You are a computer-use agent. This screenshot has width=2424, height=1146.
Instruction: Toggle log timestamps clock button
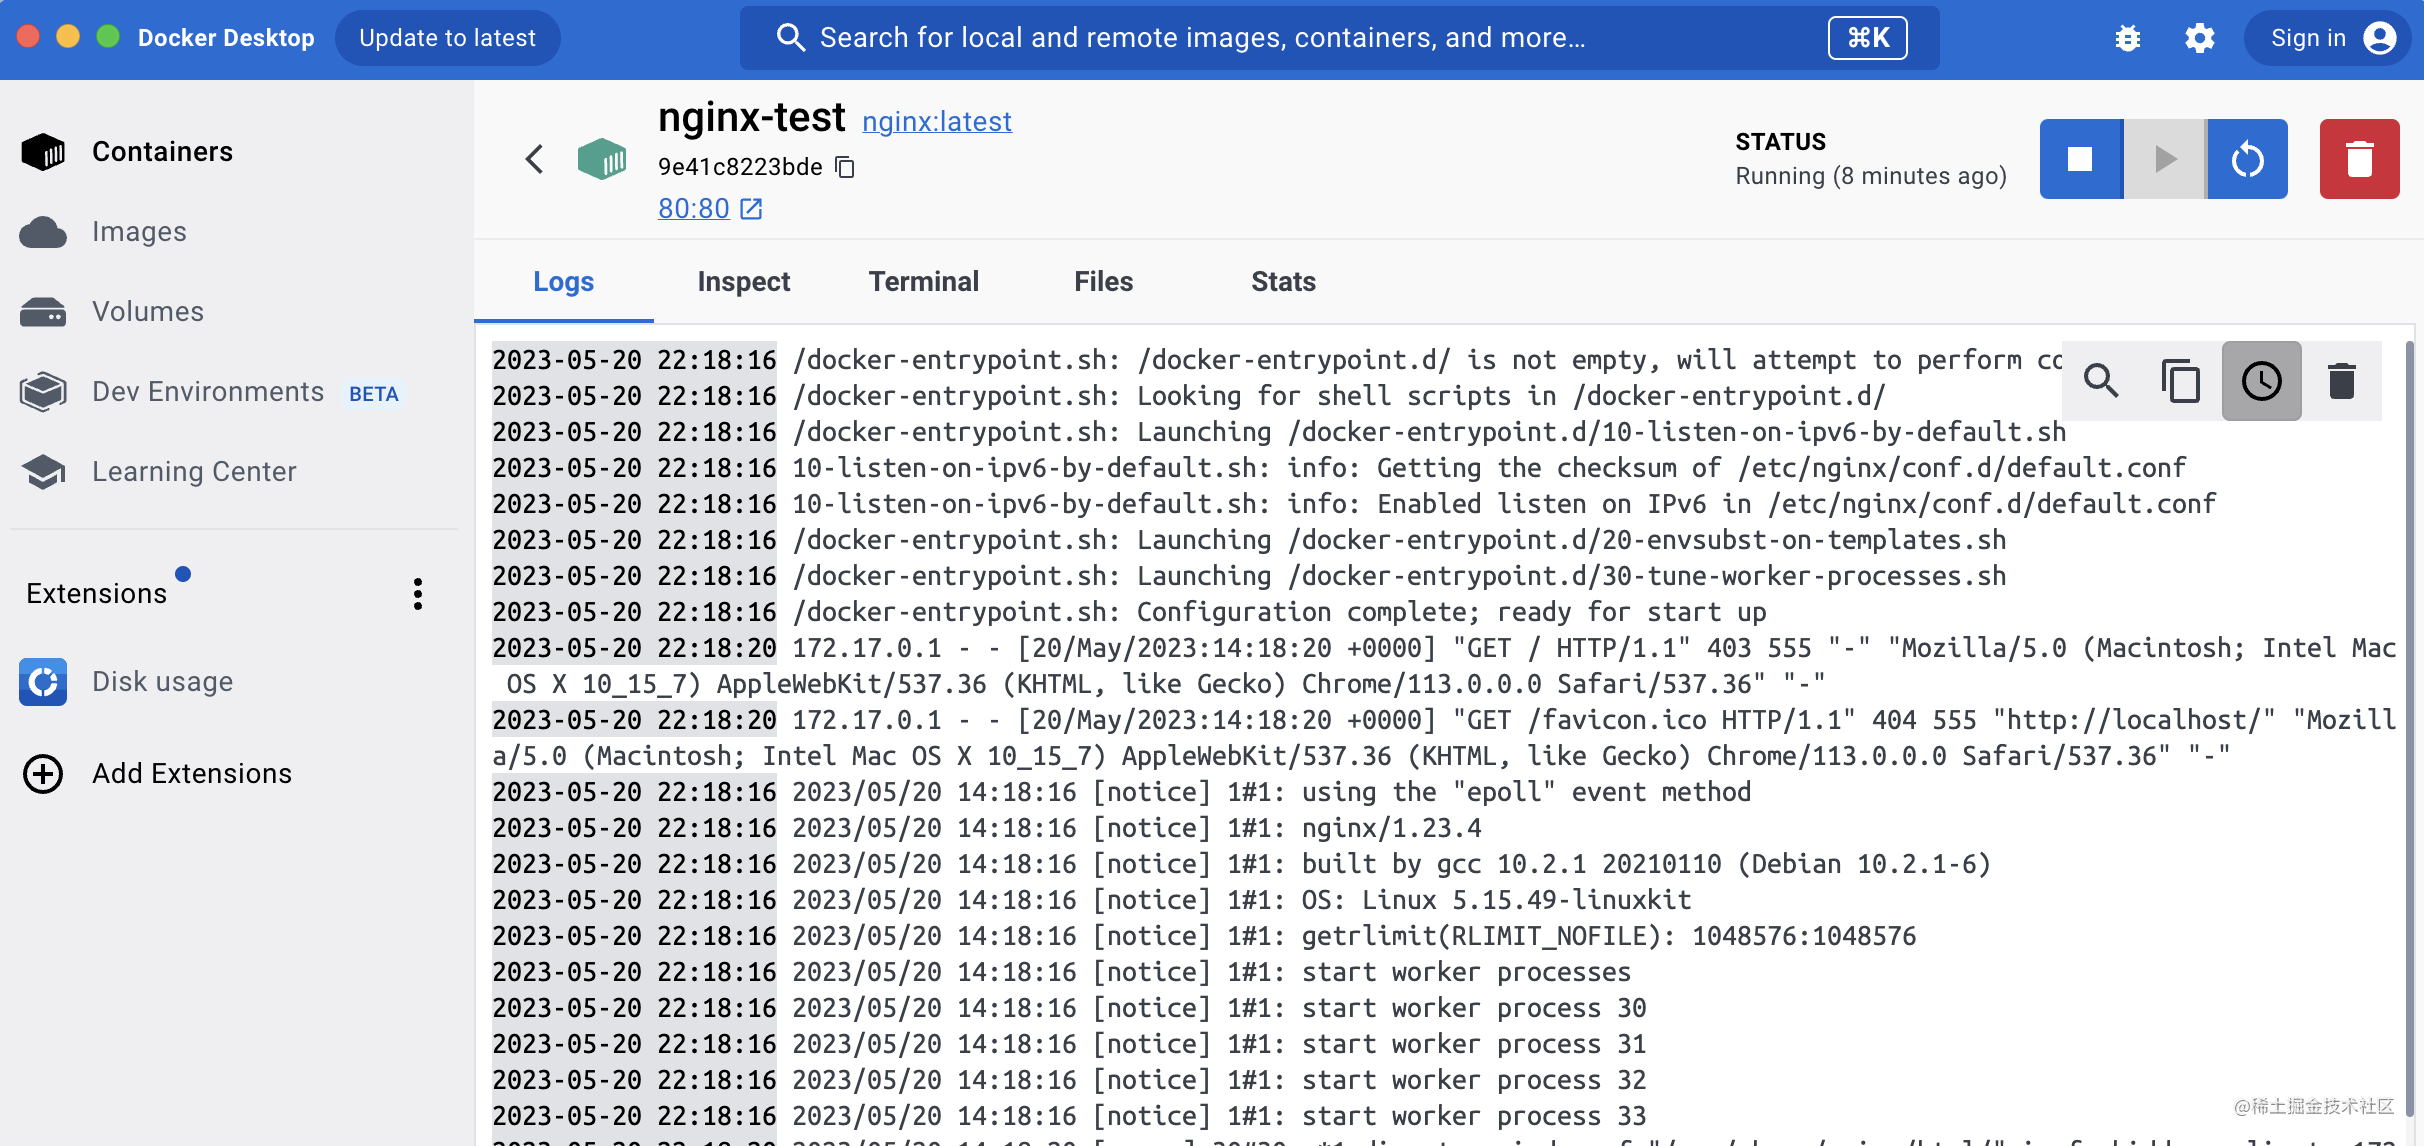(x=2261, y=381)
